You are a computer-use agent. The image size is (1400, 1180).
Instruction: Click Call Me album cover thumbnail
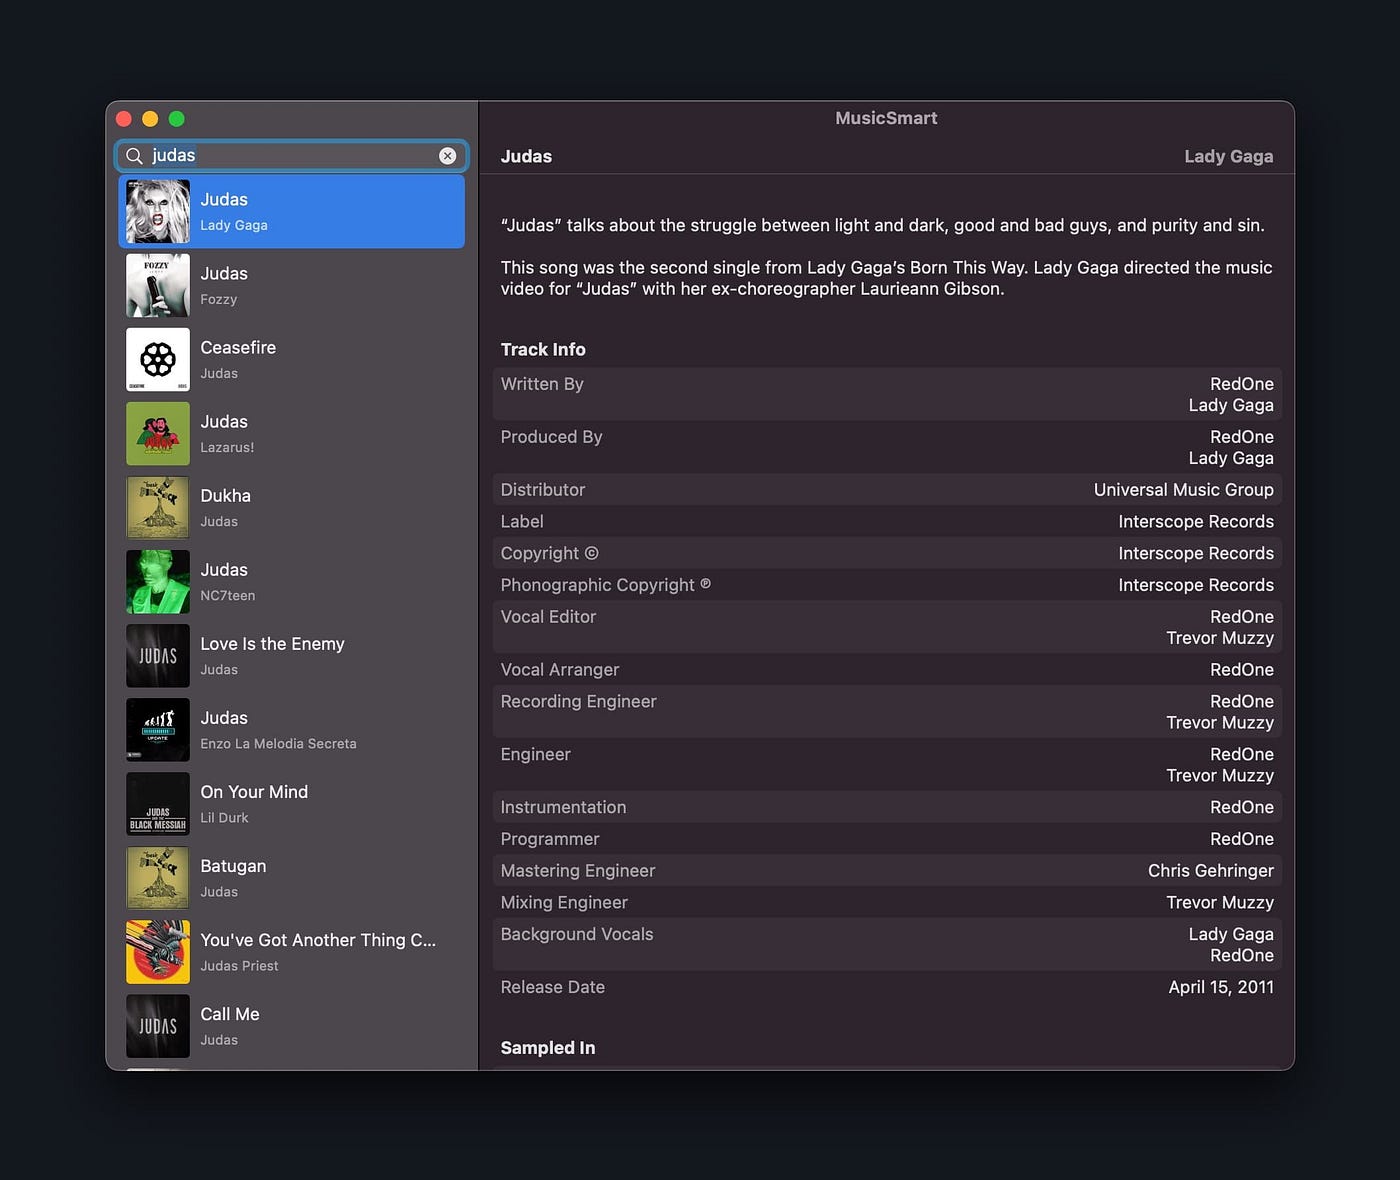(158, 1026)
